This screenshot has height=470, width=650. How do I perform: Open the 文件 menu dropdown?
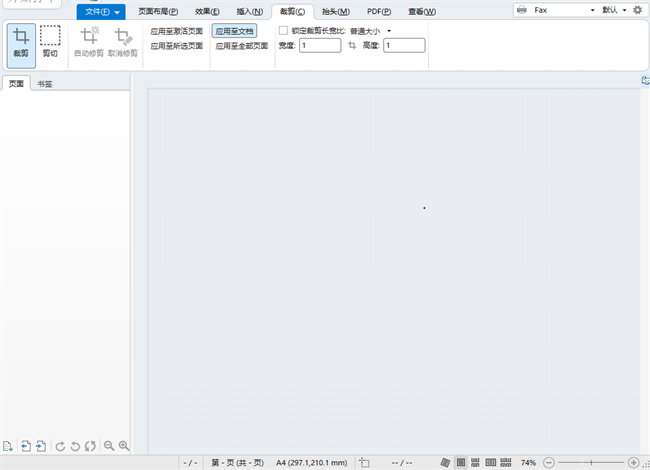pos(101,12)
